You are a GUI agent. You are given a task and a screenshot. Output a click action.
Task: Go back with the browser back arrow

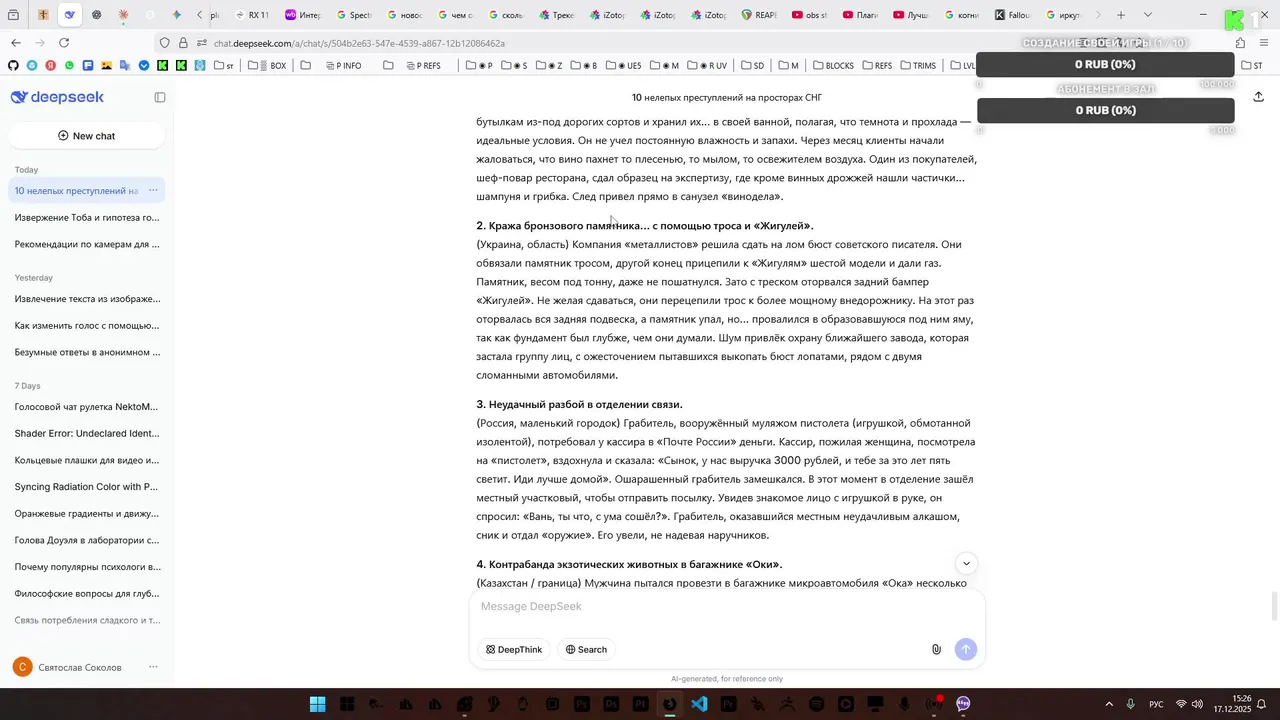(16, 43)
